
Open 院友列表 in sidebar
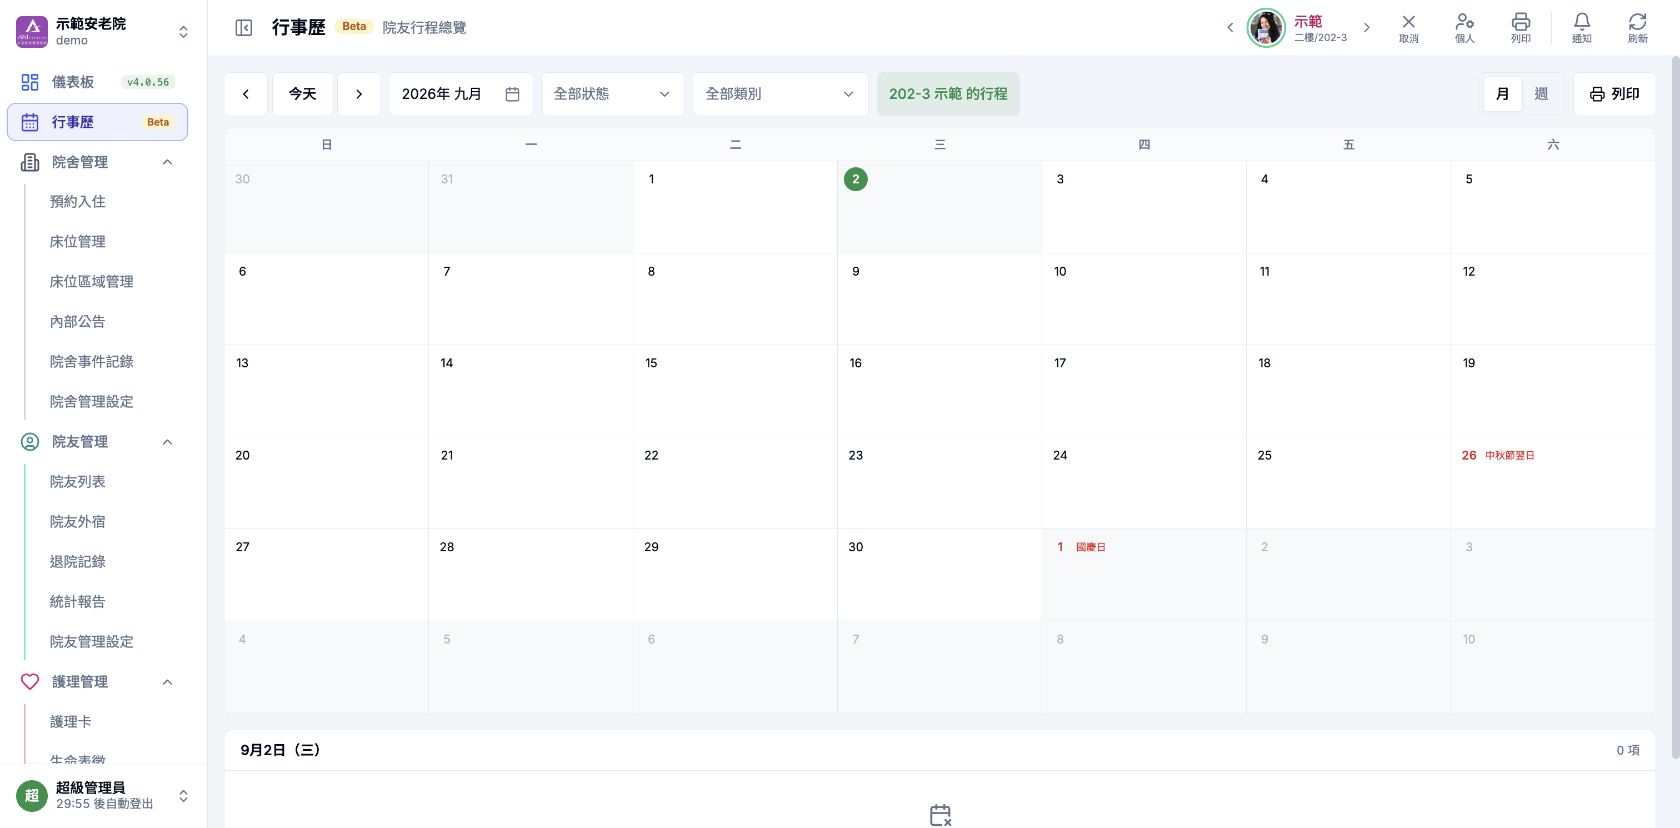pos(78,482)
